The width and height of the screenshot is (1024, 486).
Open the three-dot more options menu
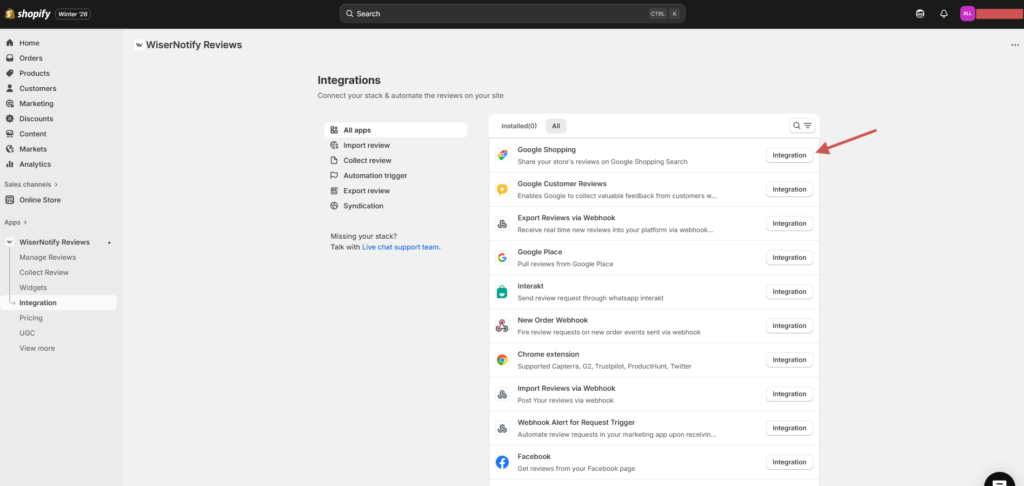tap(1015, 45)
